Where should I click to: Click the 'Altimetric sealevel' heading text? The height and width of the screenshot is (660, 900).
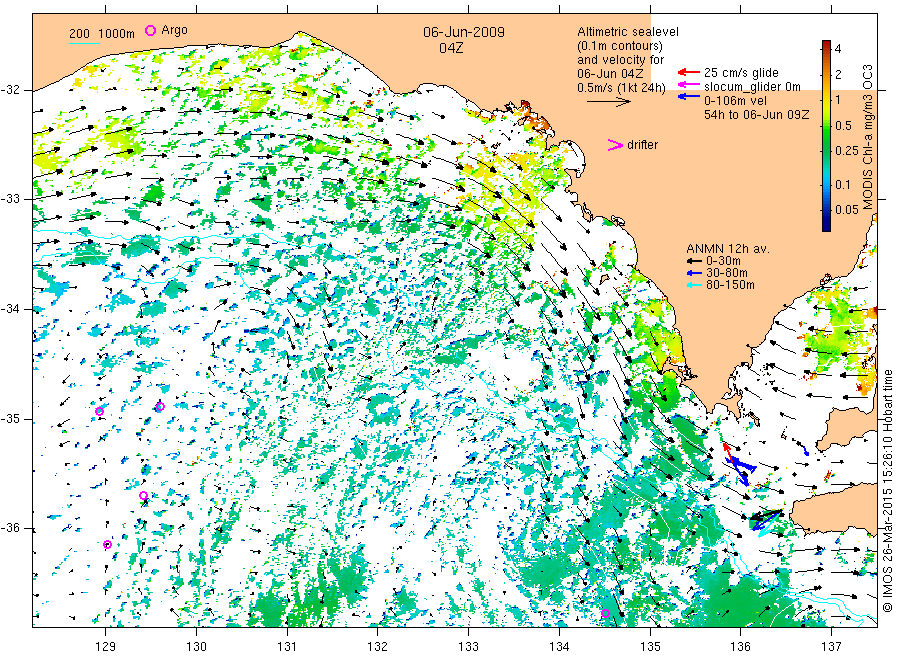pyautogui.click(x=628, y=32)
